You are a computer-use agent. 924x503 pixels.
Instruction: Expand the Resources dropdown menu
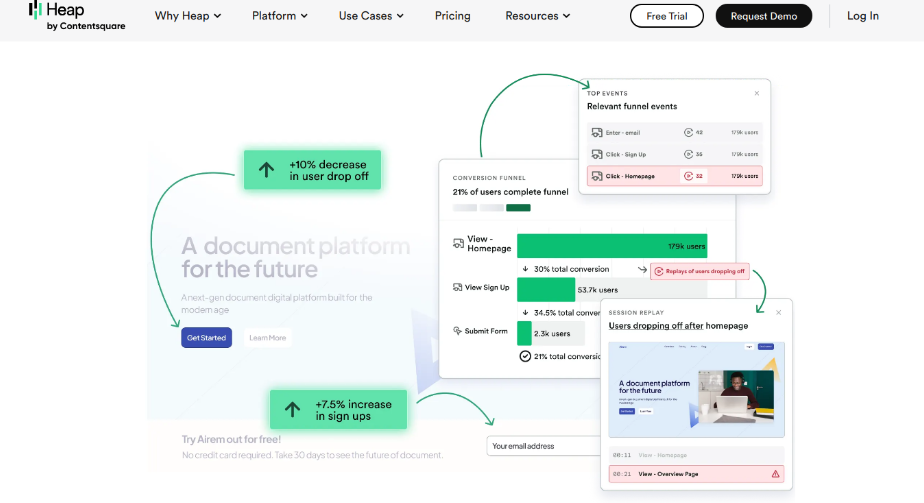[x=537, y=16]
